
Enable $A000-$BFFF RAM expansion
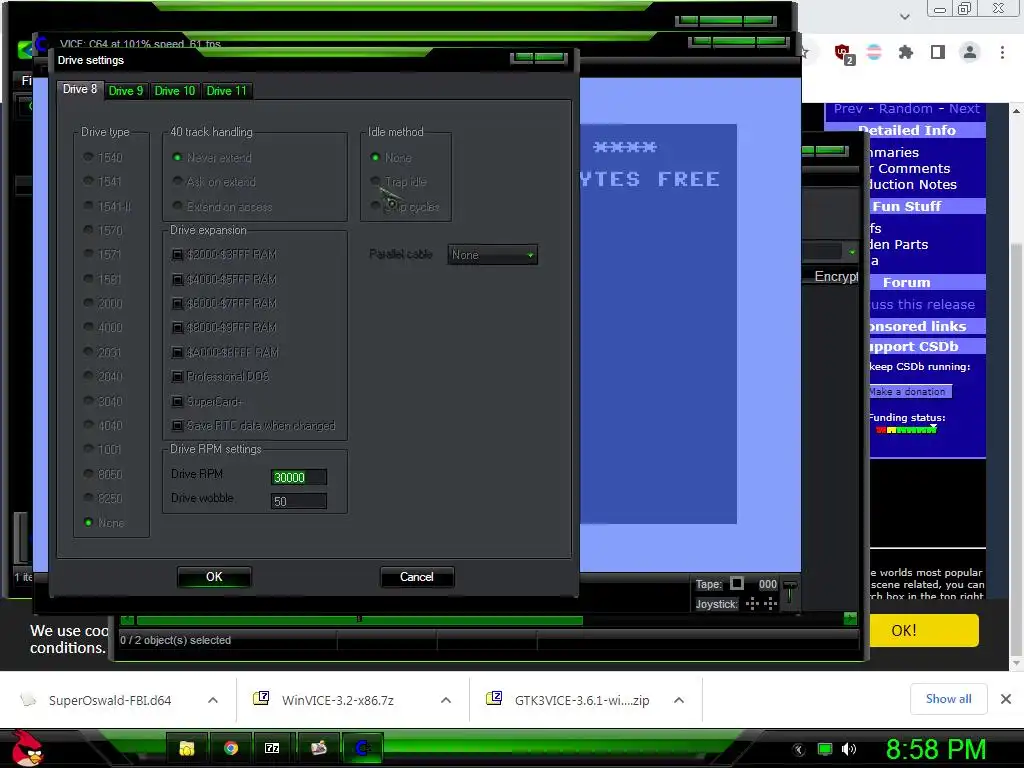tap(225, 353)
